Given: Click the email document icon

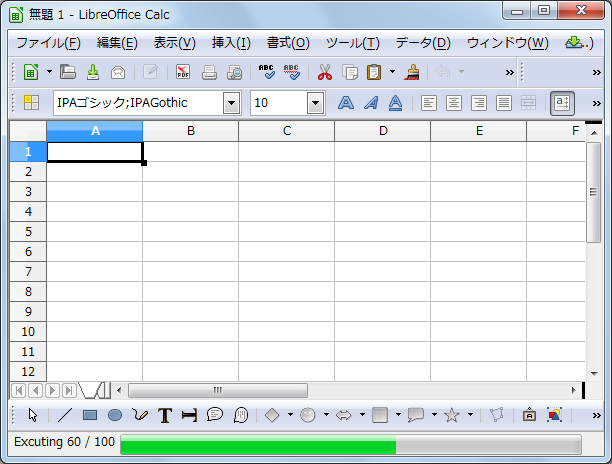Looking at the screenshot, I should (118, 72).
